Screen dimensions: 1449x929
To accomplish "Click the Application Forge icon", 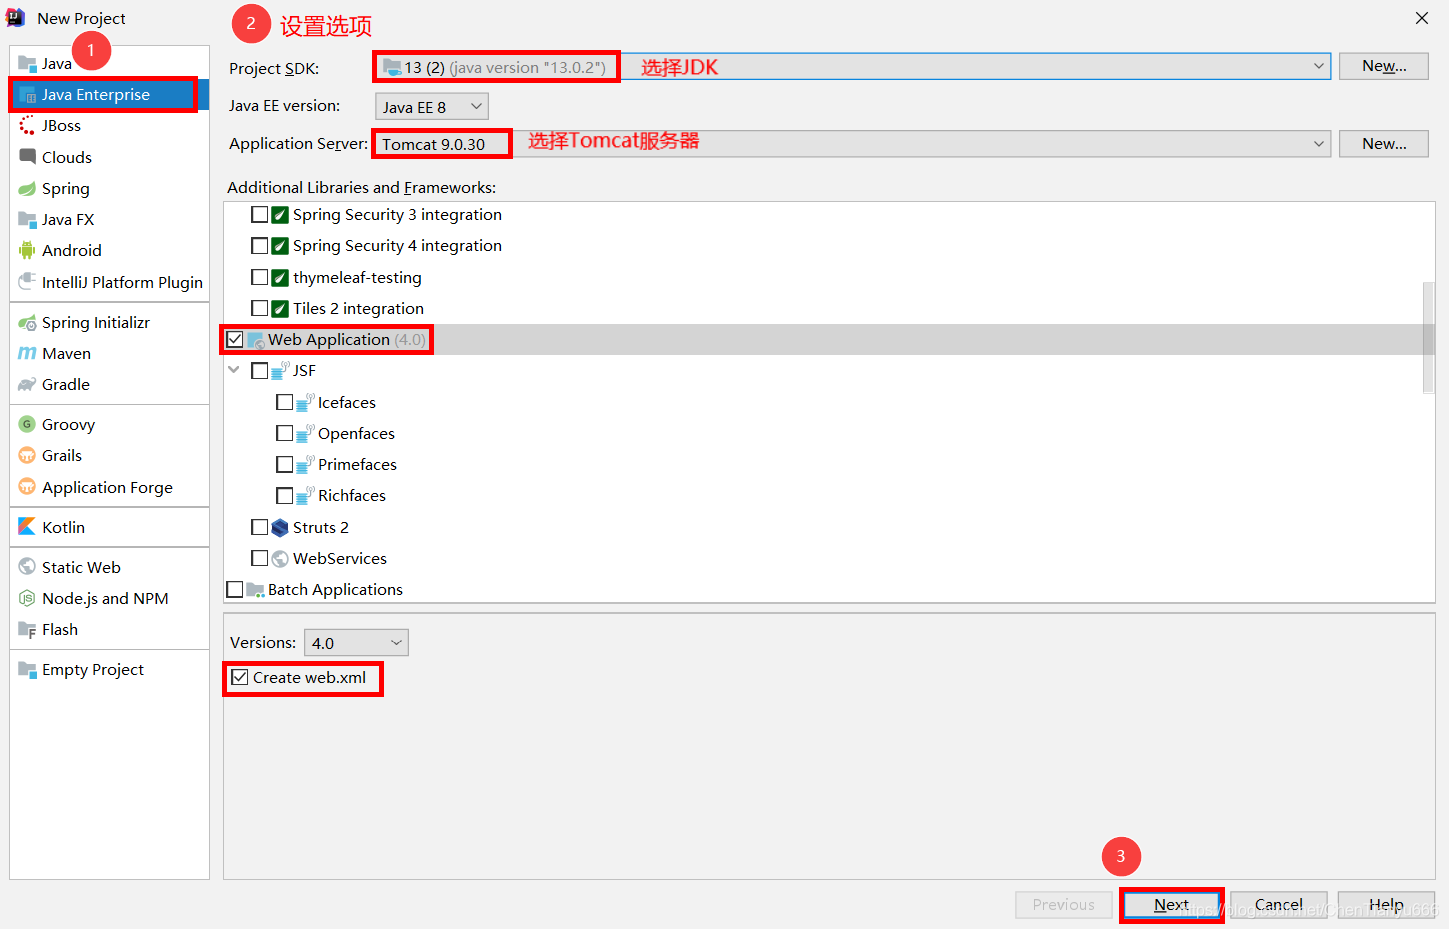I will tap(27, 487).
